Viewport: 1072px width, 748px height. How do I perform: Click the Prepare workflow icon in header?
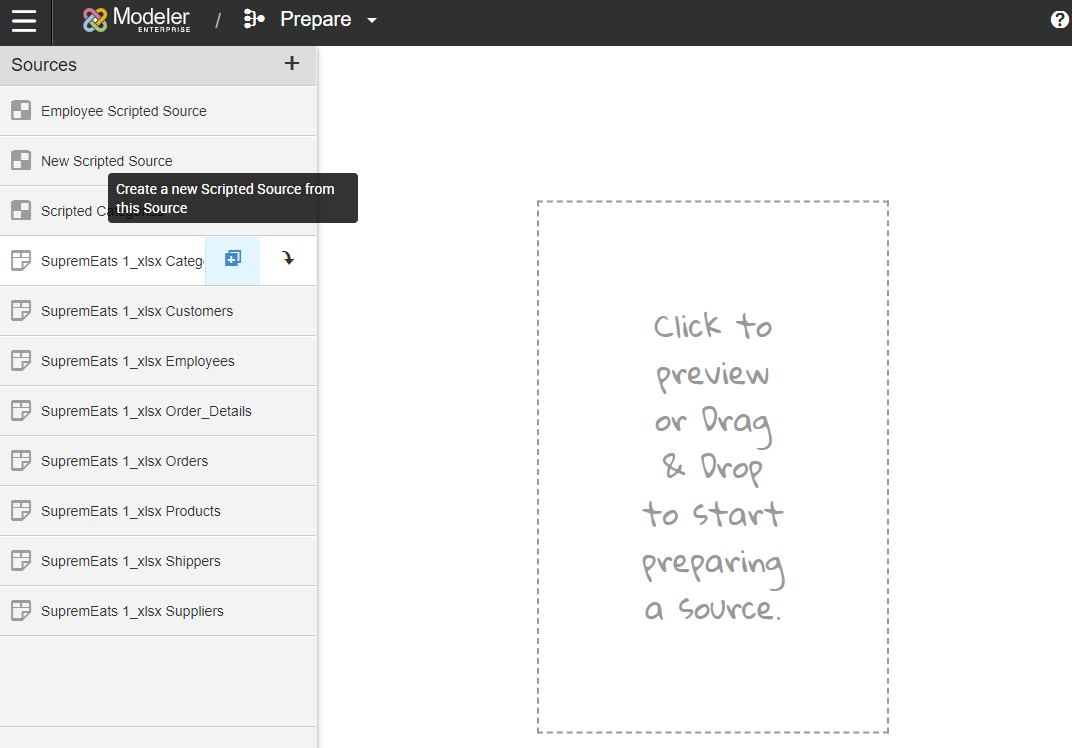pos(254,20)
